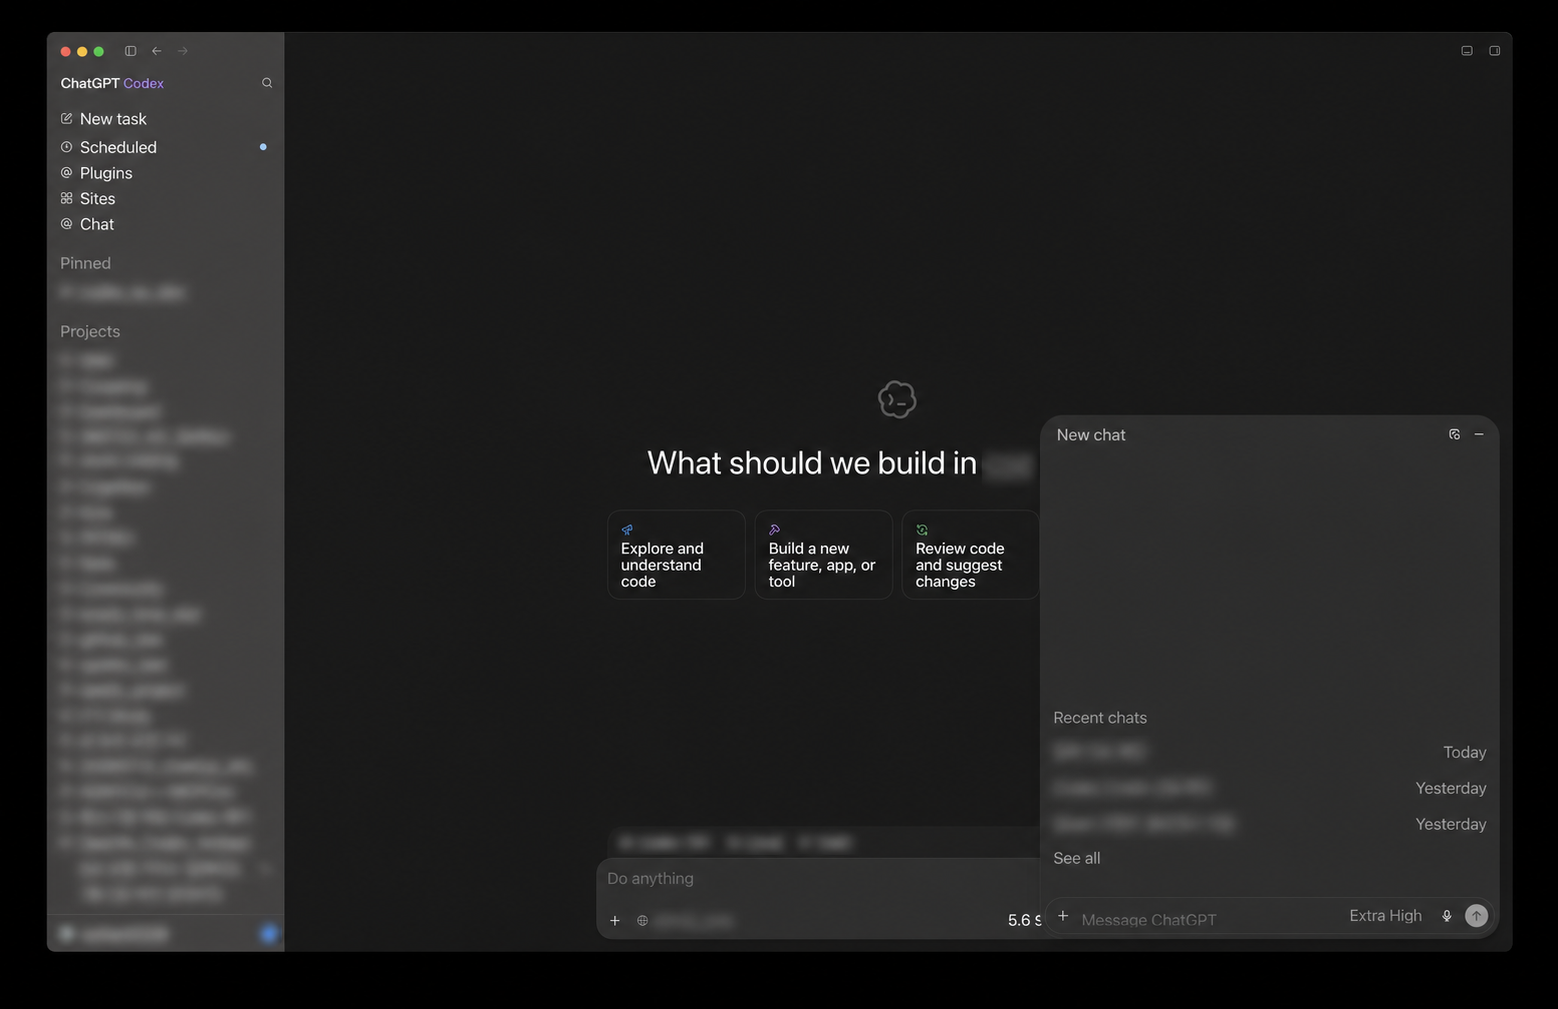The height and width of the screenshot is (1009, 1558).
Task: Click the Recent chats heading
Action: (x=1100, y=718)
